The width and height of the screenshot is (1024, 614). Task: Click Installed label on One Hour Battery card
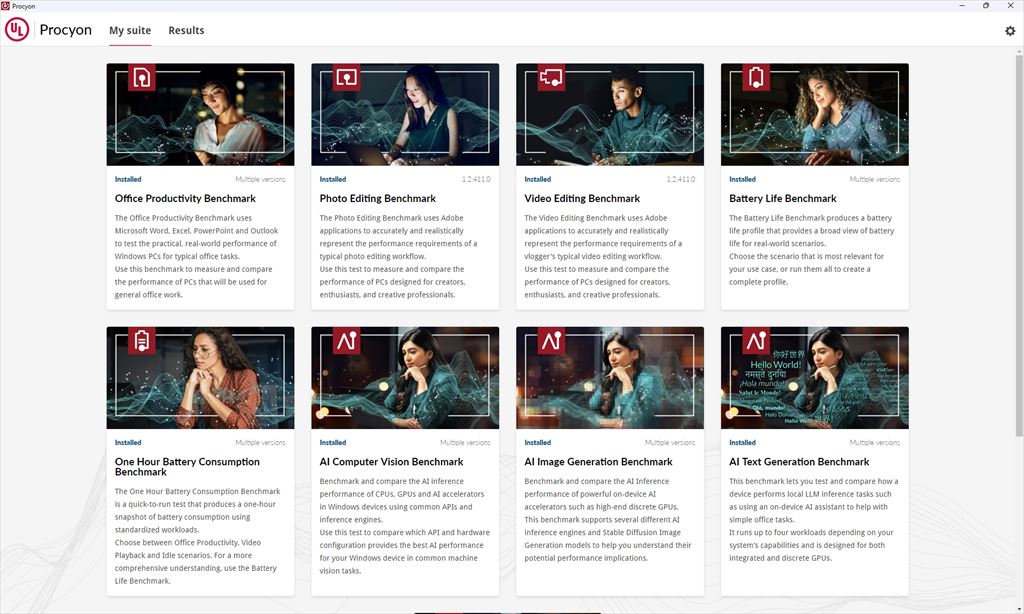tap(128, 442)
